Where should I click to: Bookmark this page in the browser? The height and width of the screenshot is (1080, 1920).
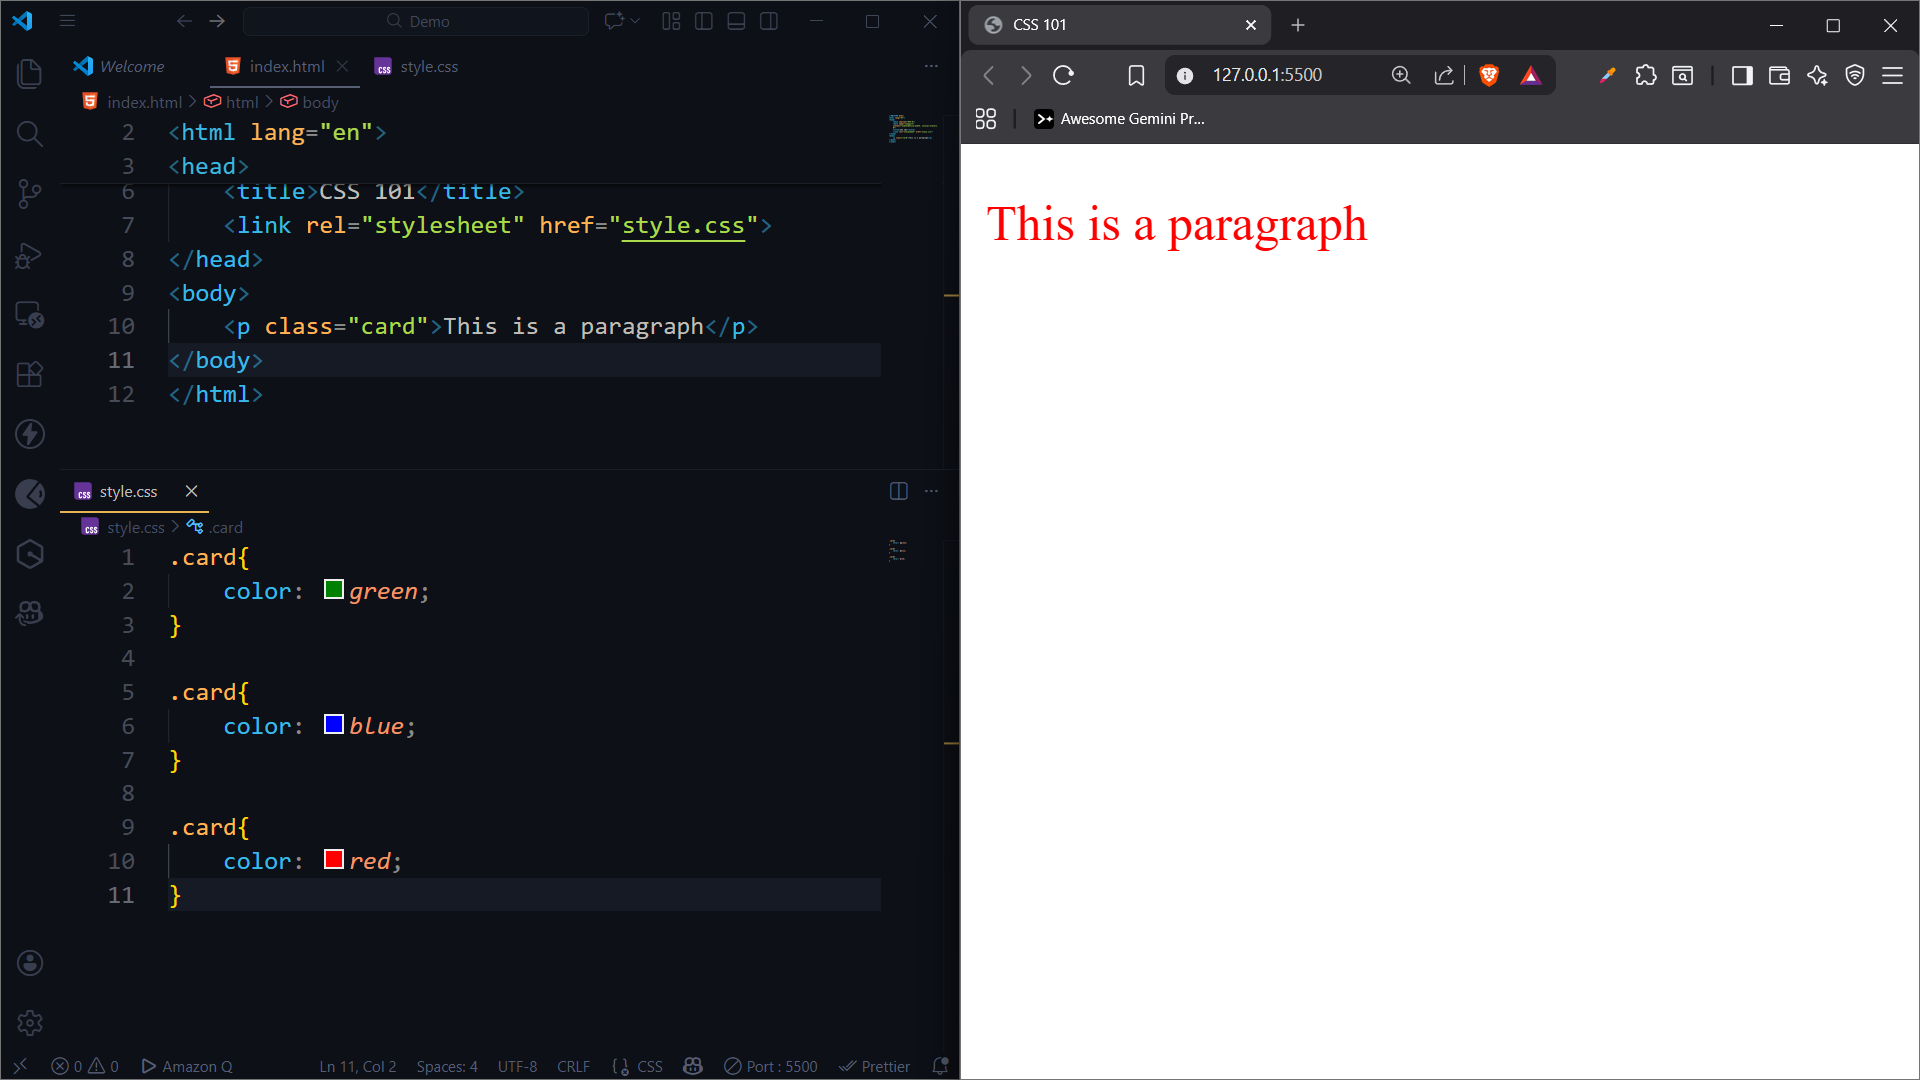(1136, 75)
